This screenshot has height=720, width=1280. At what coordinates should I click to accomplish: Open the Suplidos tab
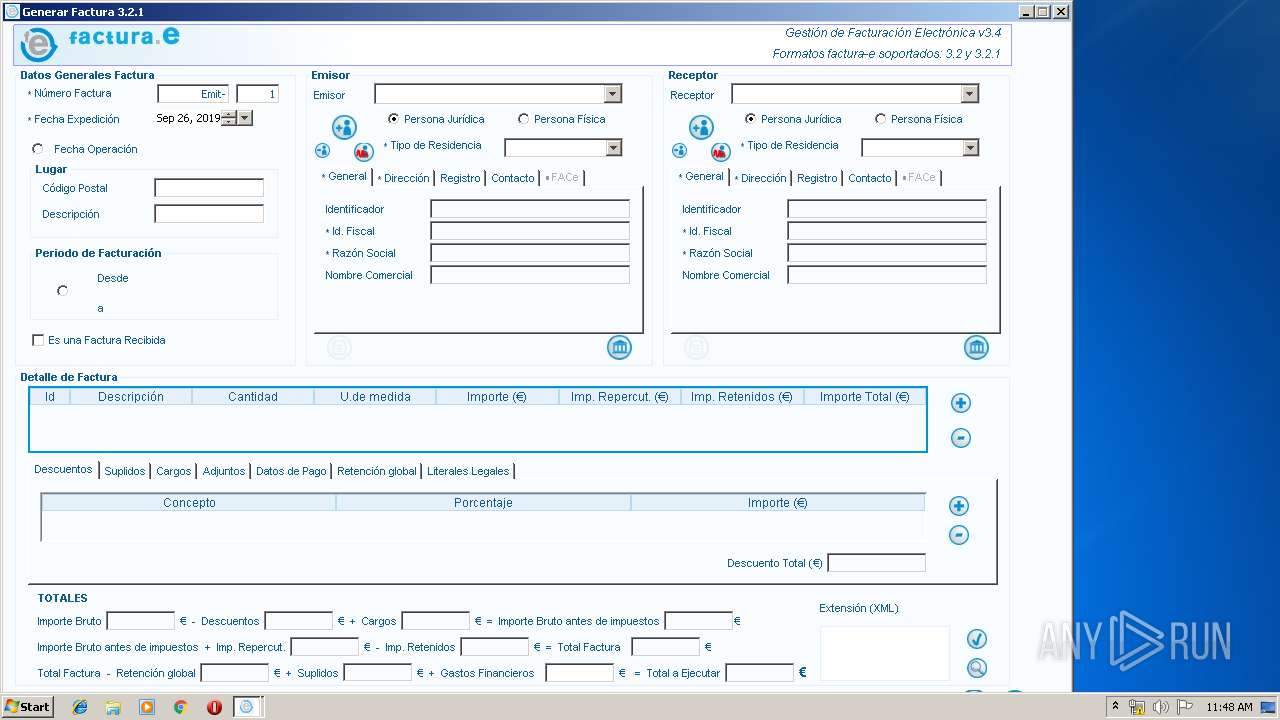(x=125, y=471)
